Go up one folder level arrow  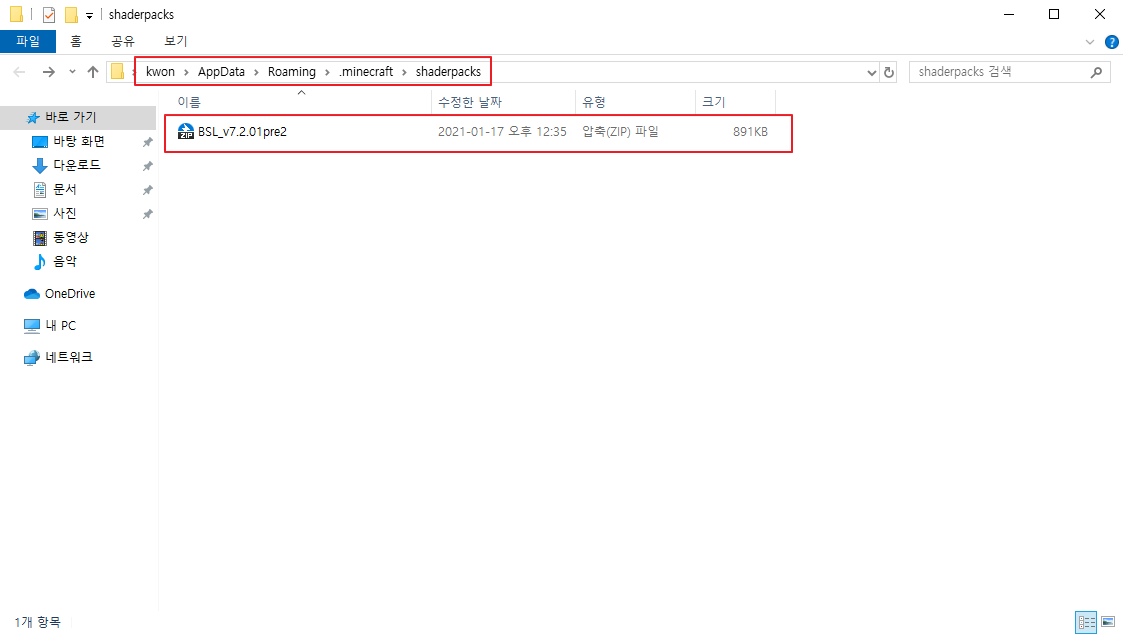(x=92, y=72)
